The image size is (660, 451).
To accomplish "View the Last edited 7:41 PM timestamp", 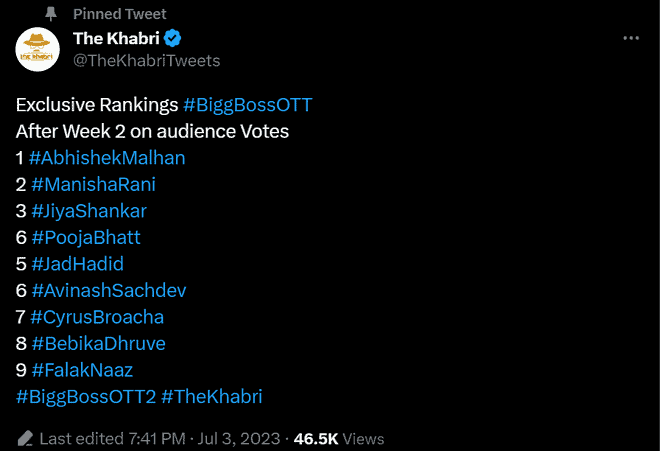I will point(112,439).
